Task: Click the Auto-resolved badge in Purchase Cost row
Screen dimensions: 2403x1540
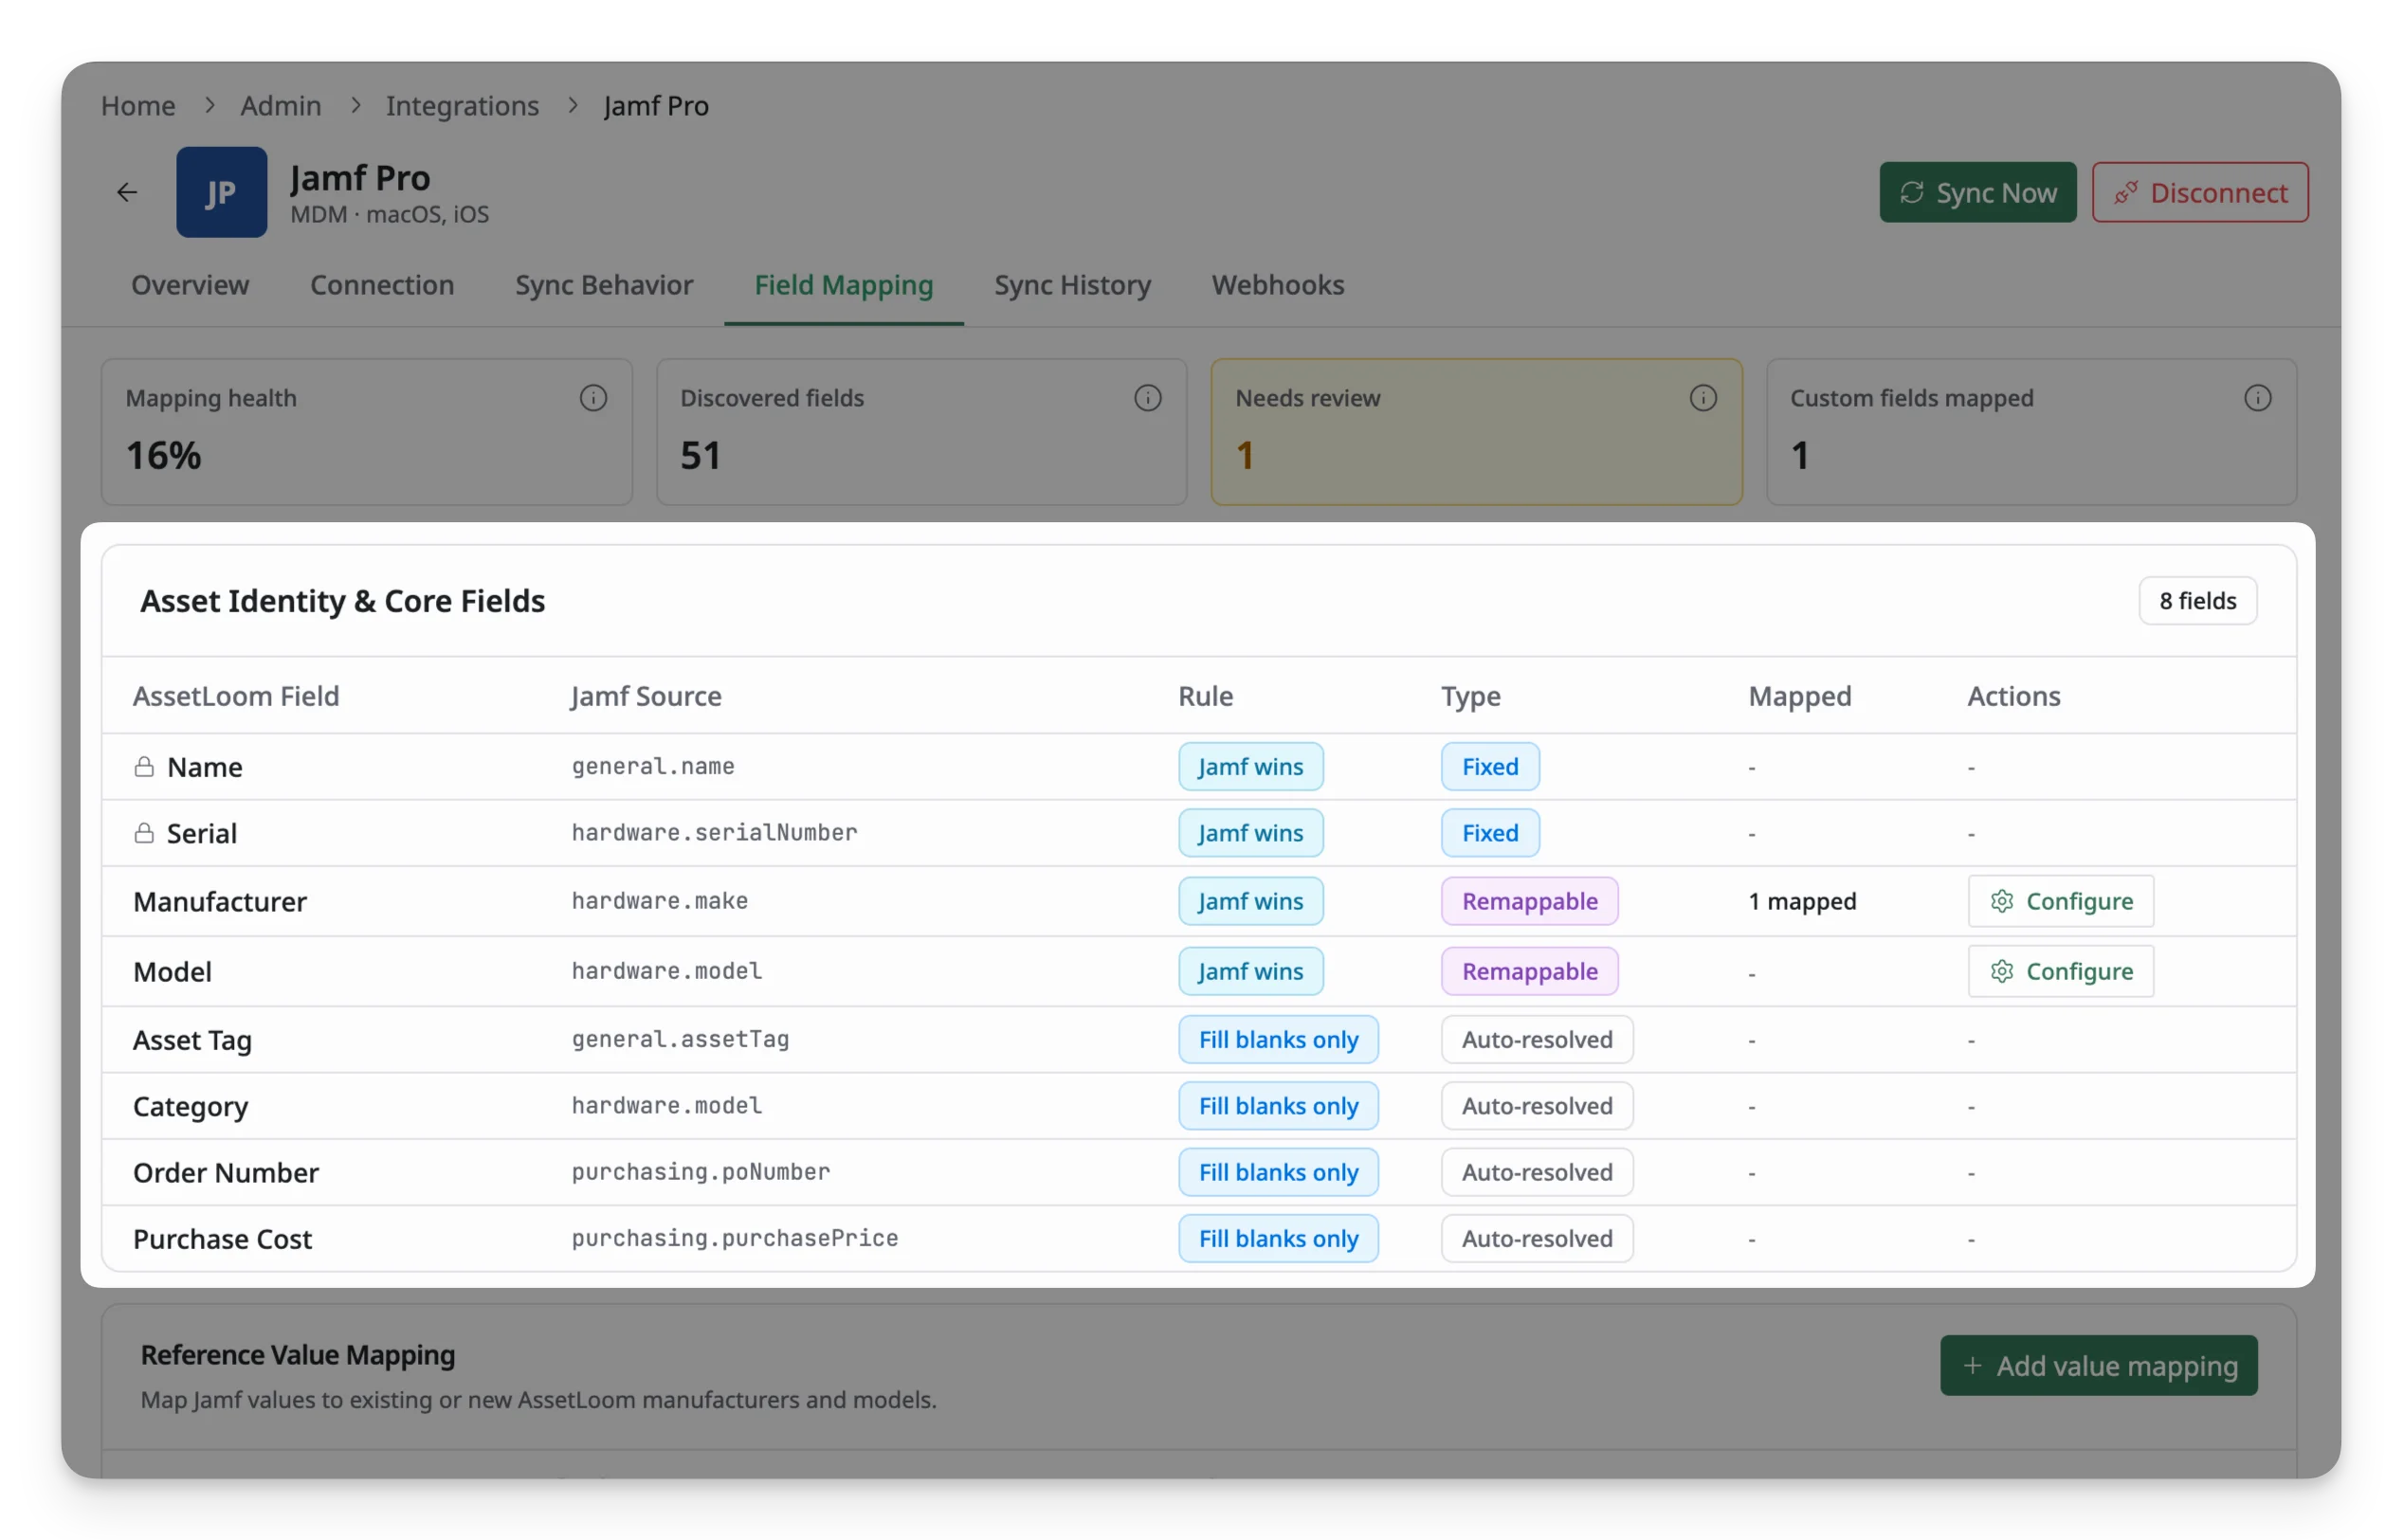Action: (x=1536, y=1238)
